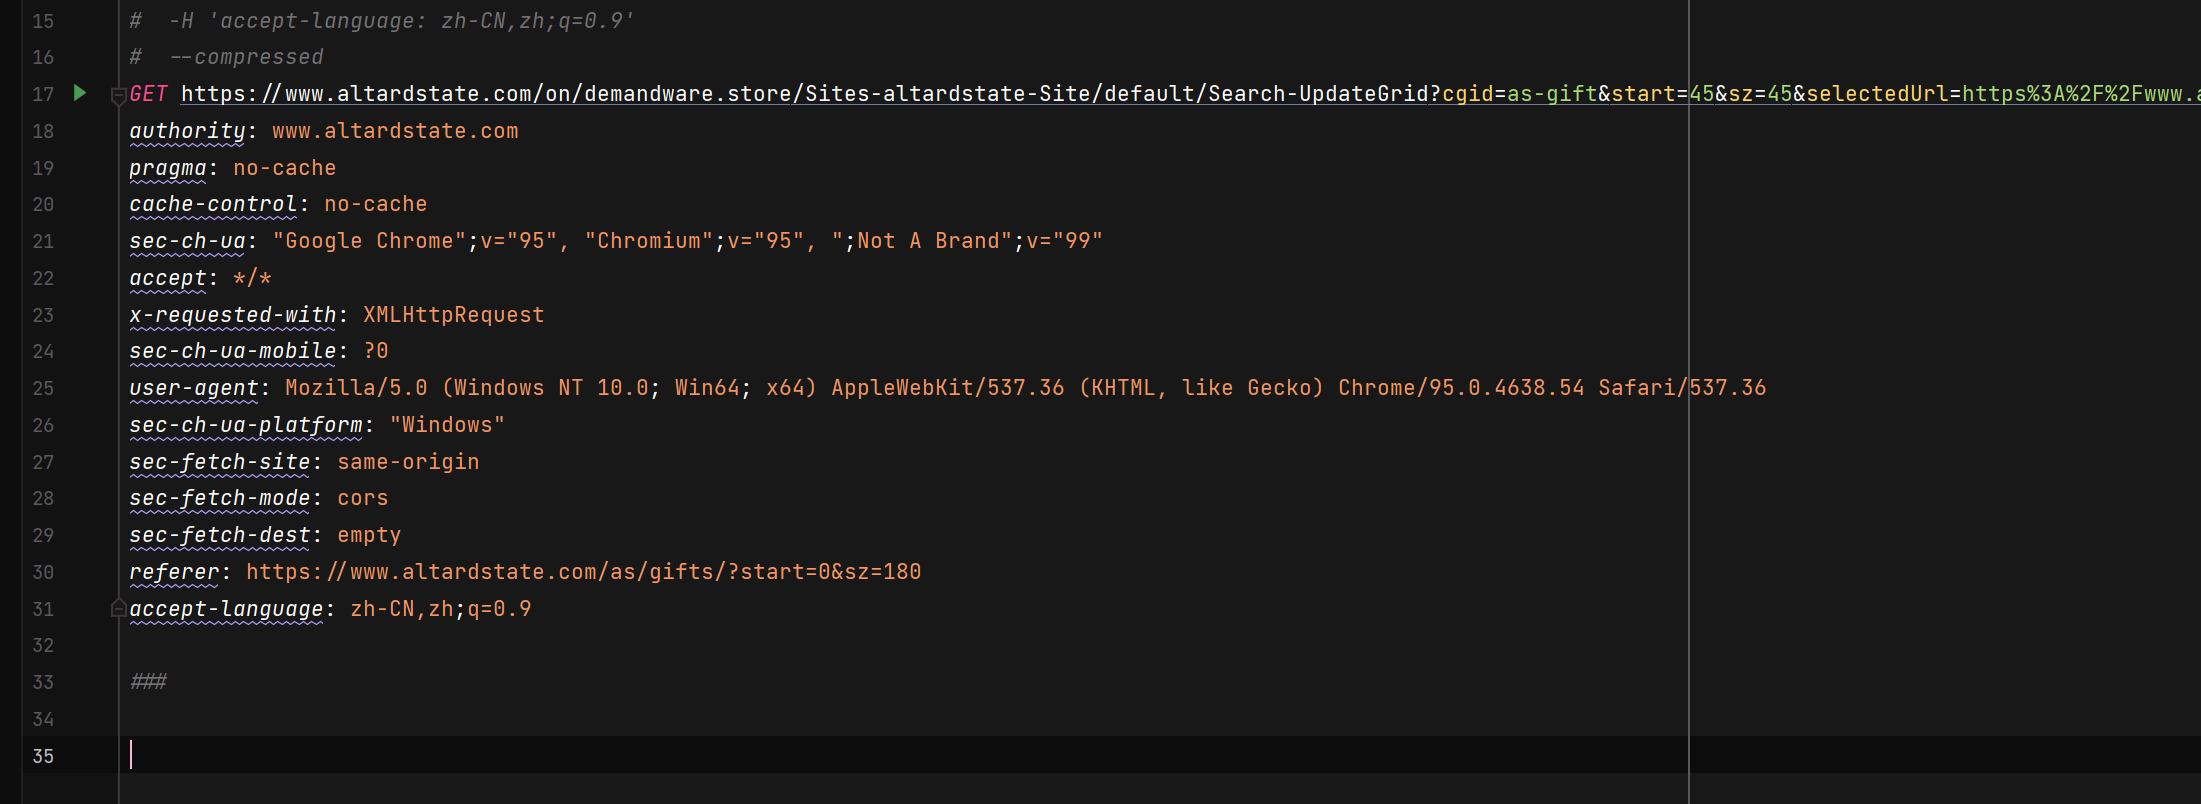Viewport: 2201px width, 804px height.
Task: Click the pragma header name
Action: tap(168, 168)
